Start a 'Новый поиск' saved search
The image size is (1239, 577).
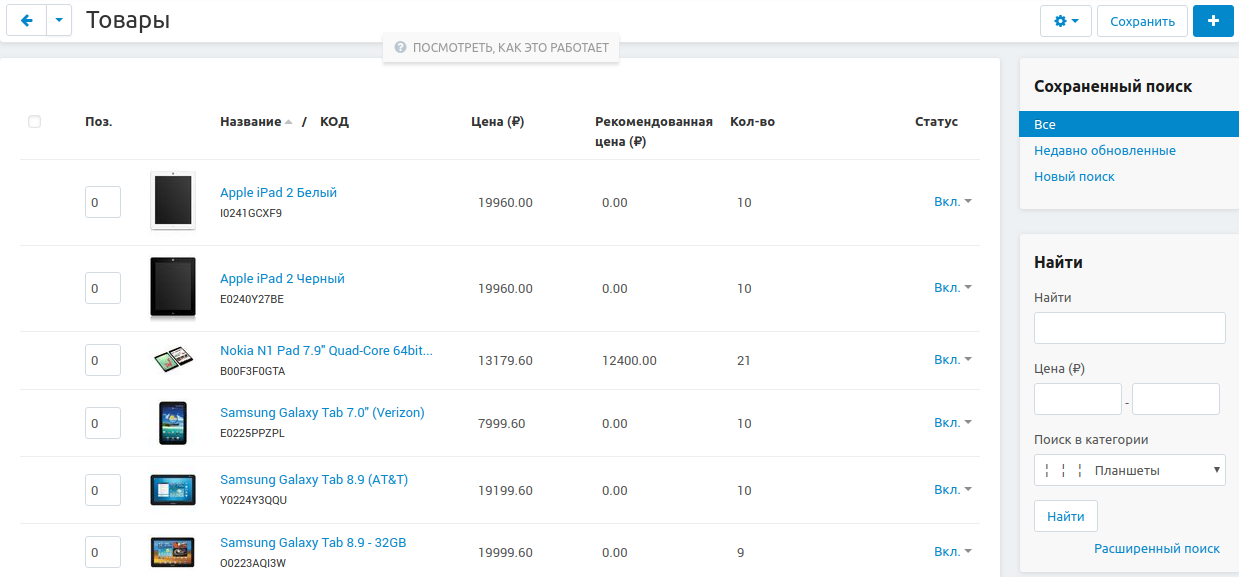pos(1074,177)
